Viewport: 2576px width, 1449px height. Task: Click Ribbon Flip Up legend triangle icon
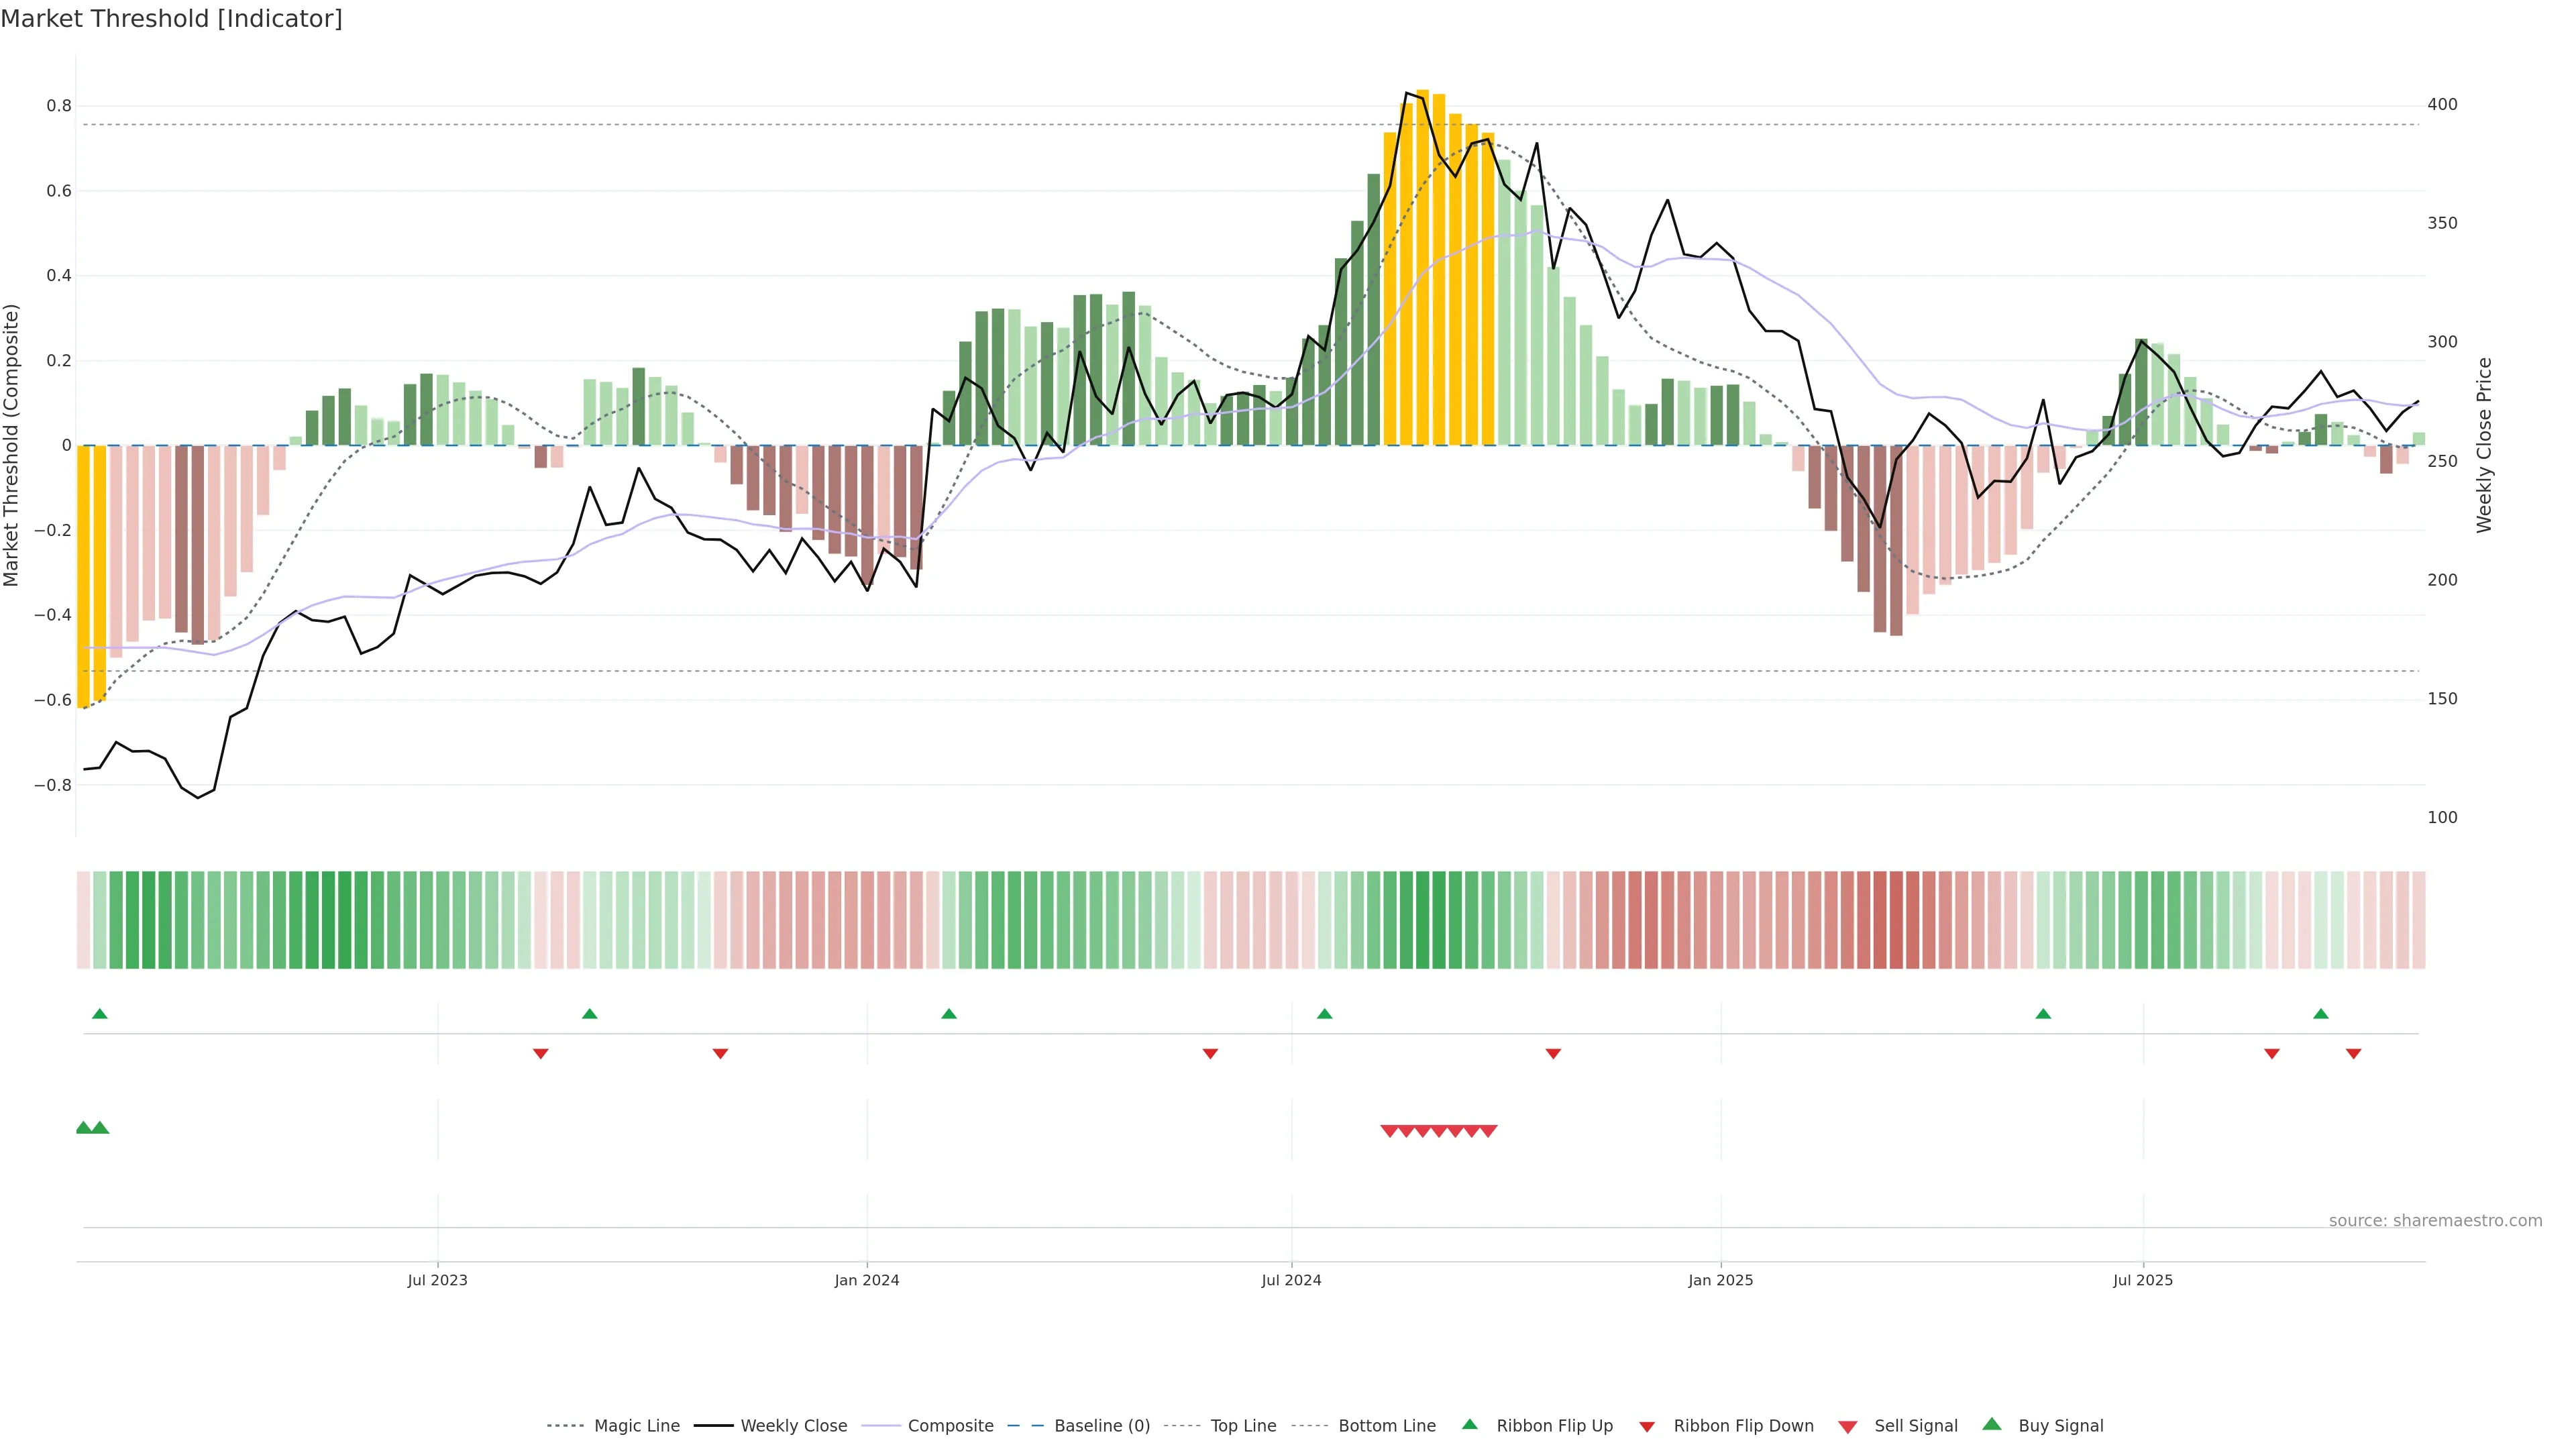point(1469,1424)
